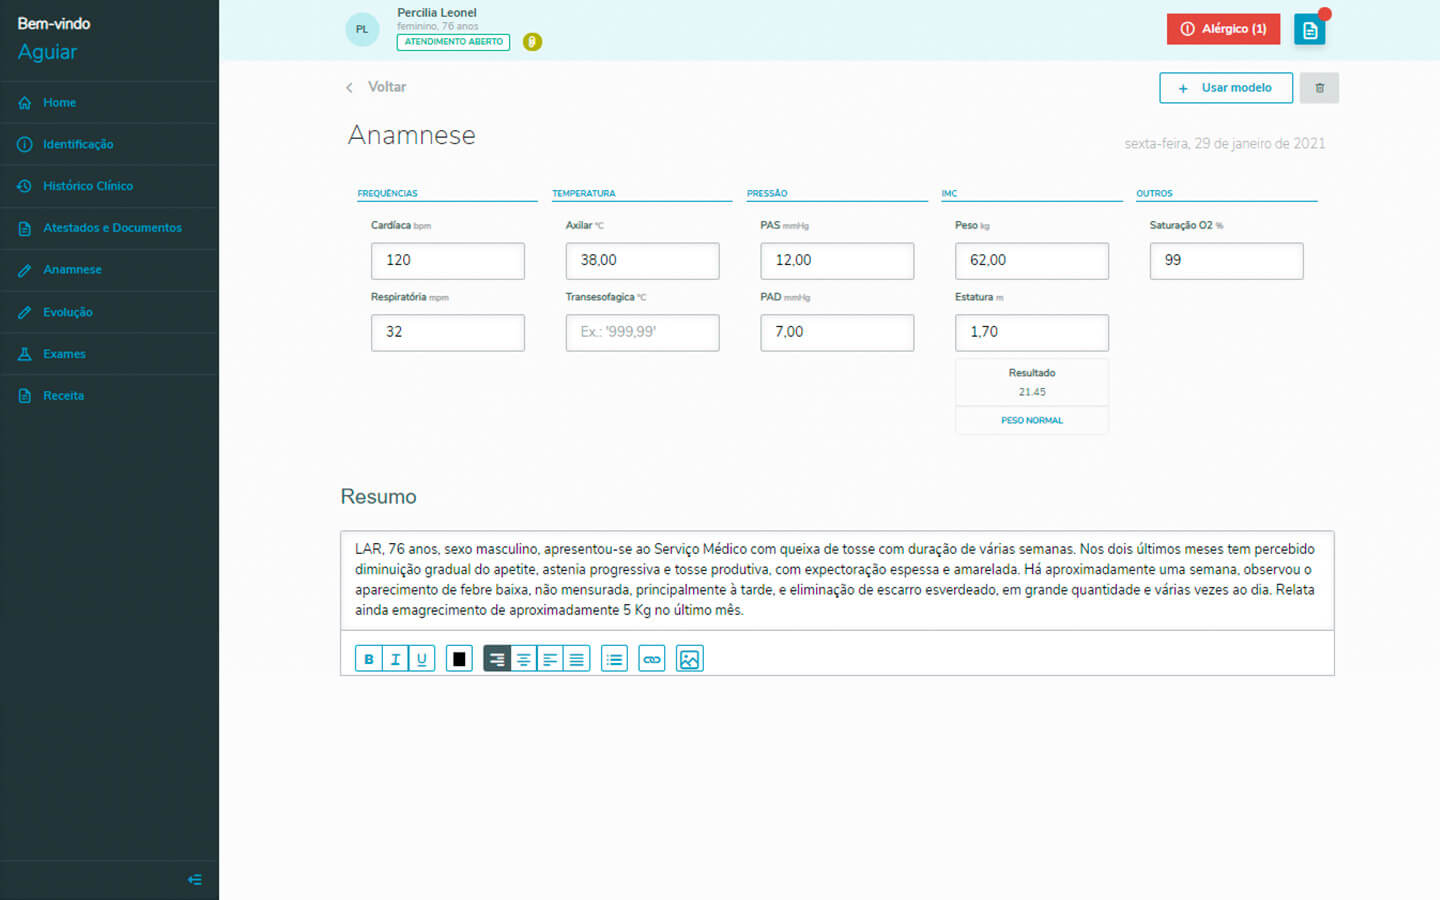1440x900 pixels.
Task: Click the yellow badge next to Atendimento Aberto
Action: (532, 42)
